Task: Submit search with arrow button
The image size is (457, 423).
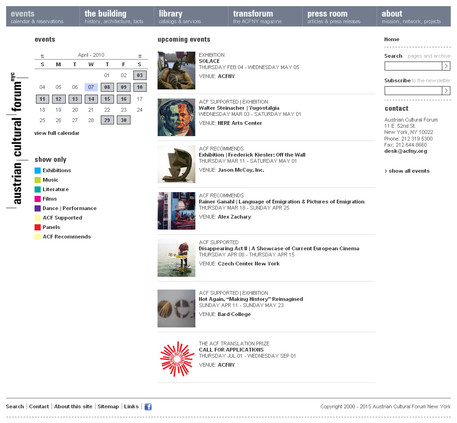Action: coord(446,66)
